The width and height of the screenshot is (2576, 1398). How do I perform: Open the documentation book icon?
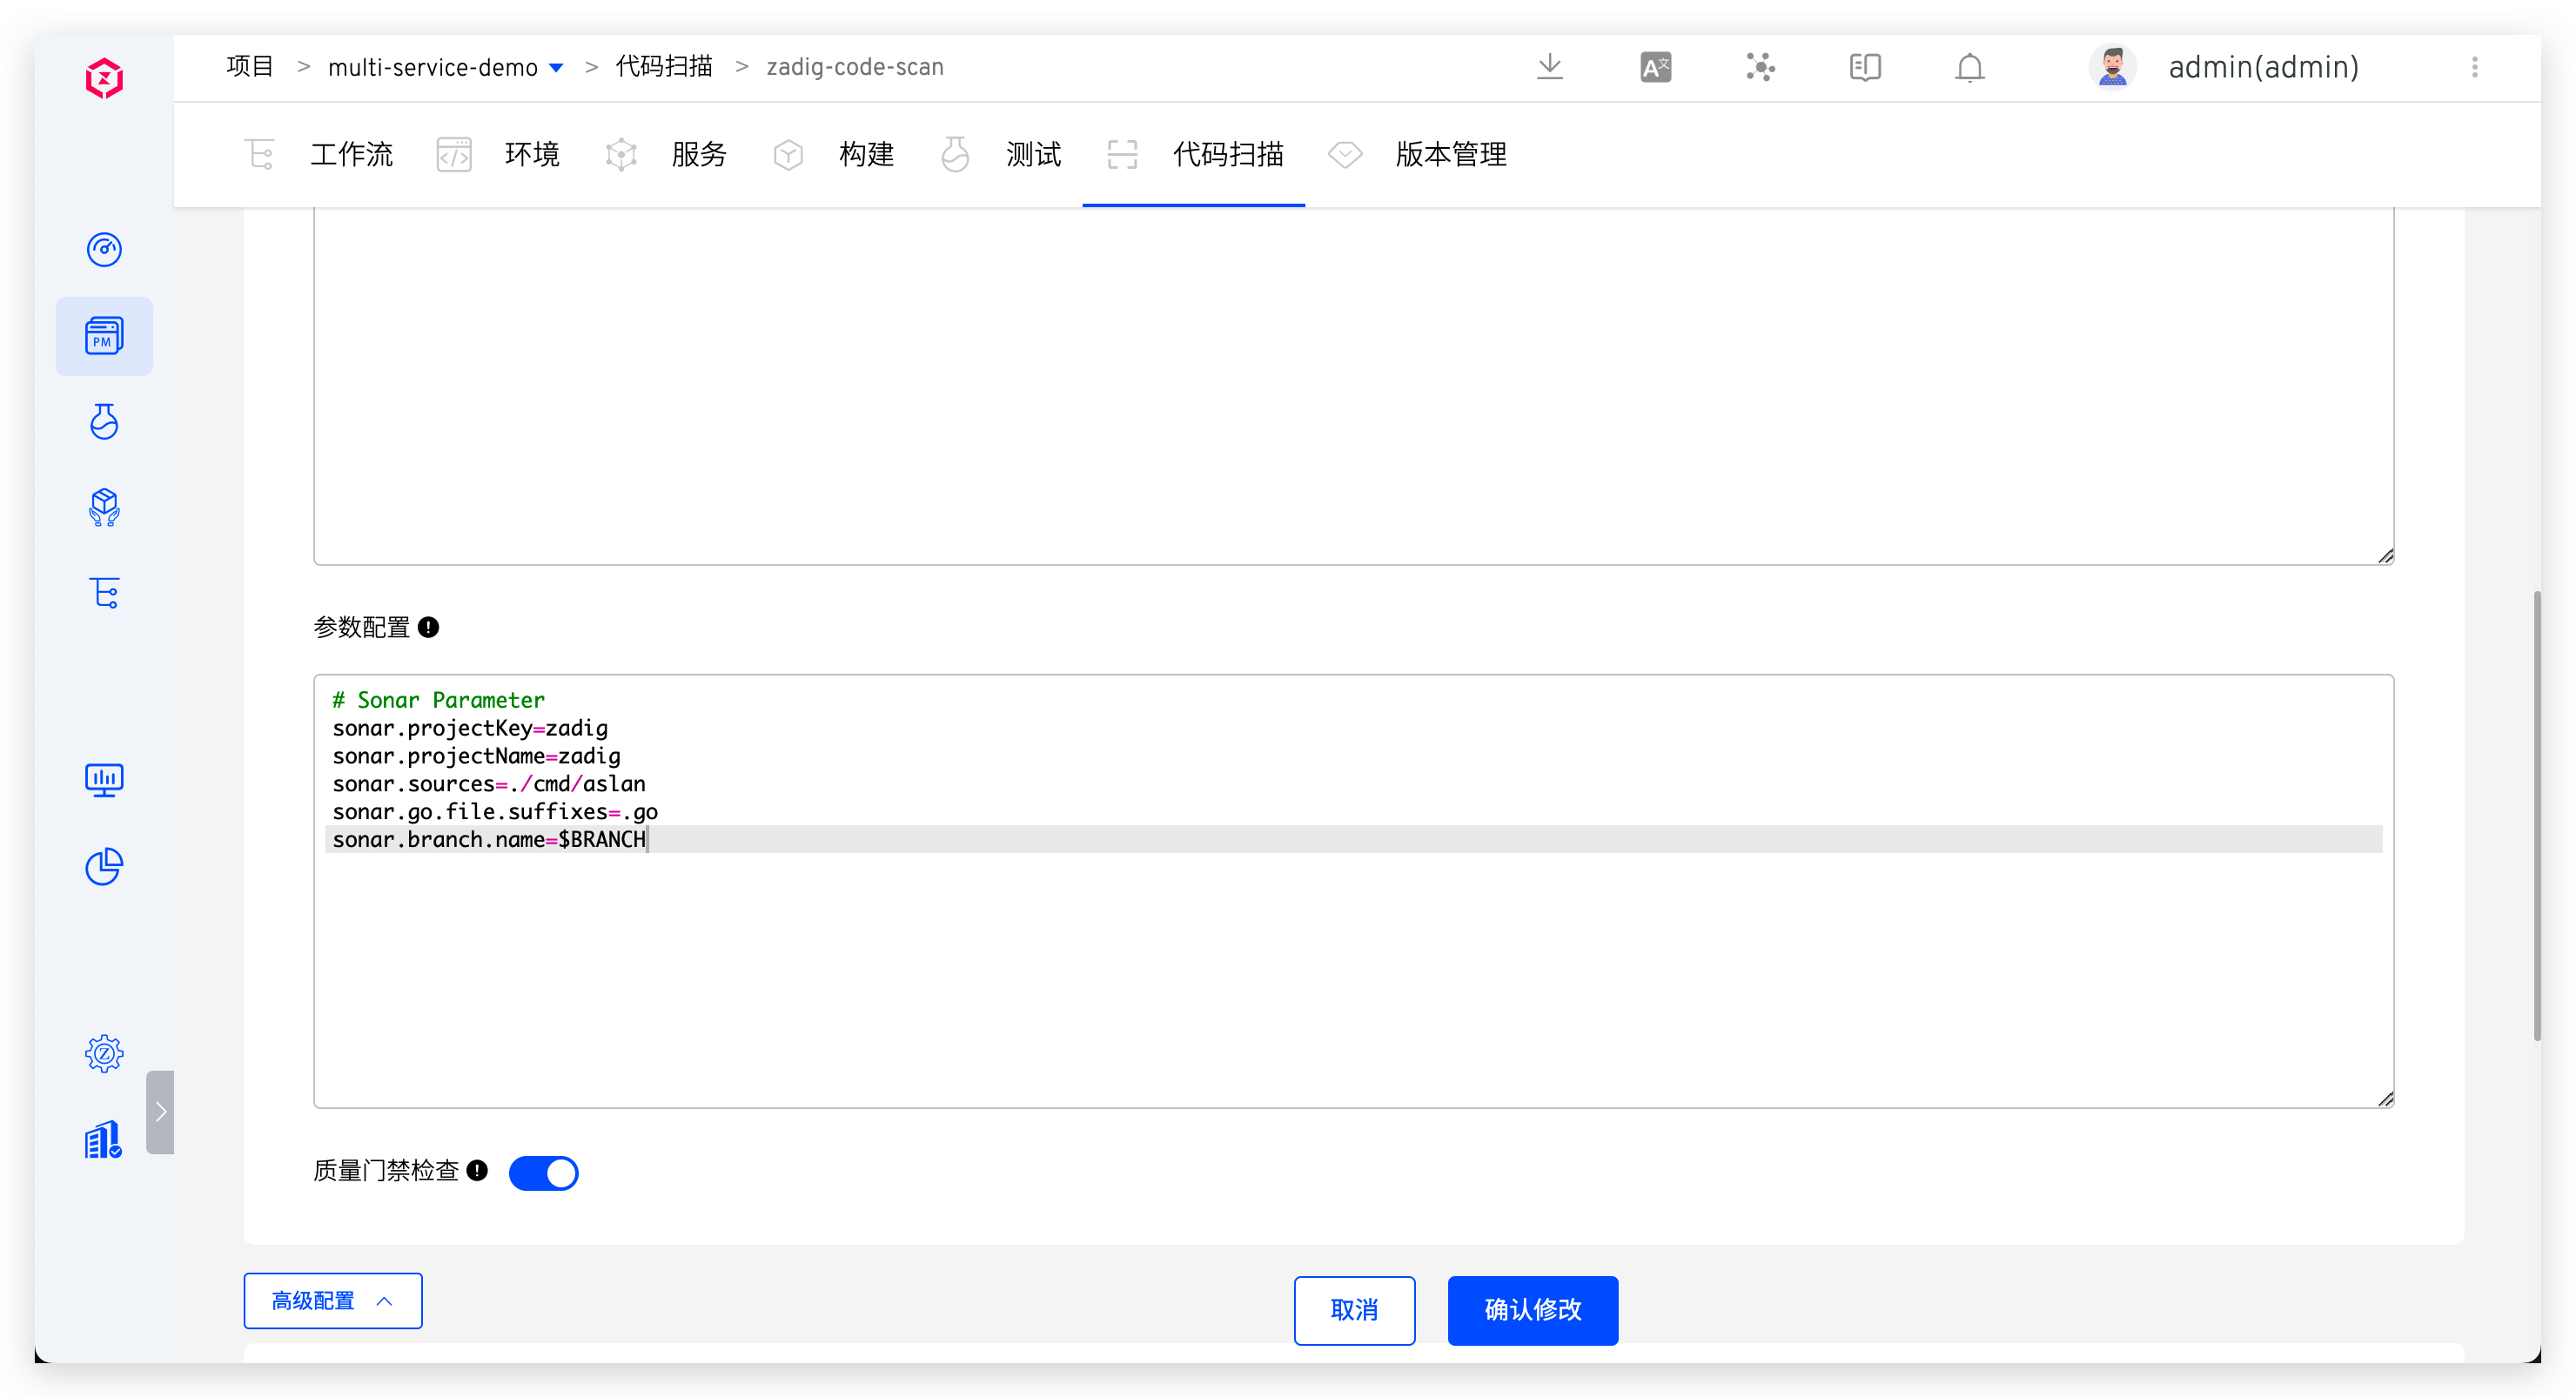(1864, 67)
